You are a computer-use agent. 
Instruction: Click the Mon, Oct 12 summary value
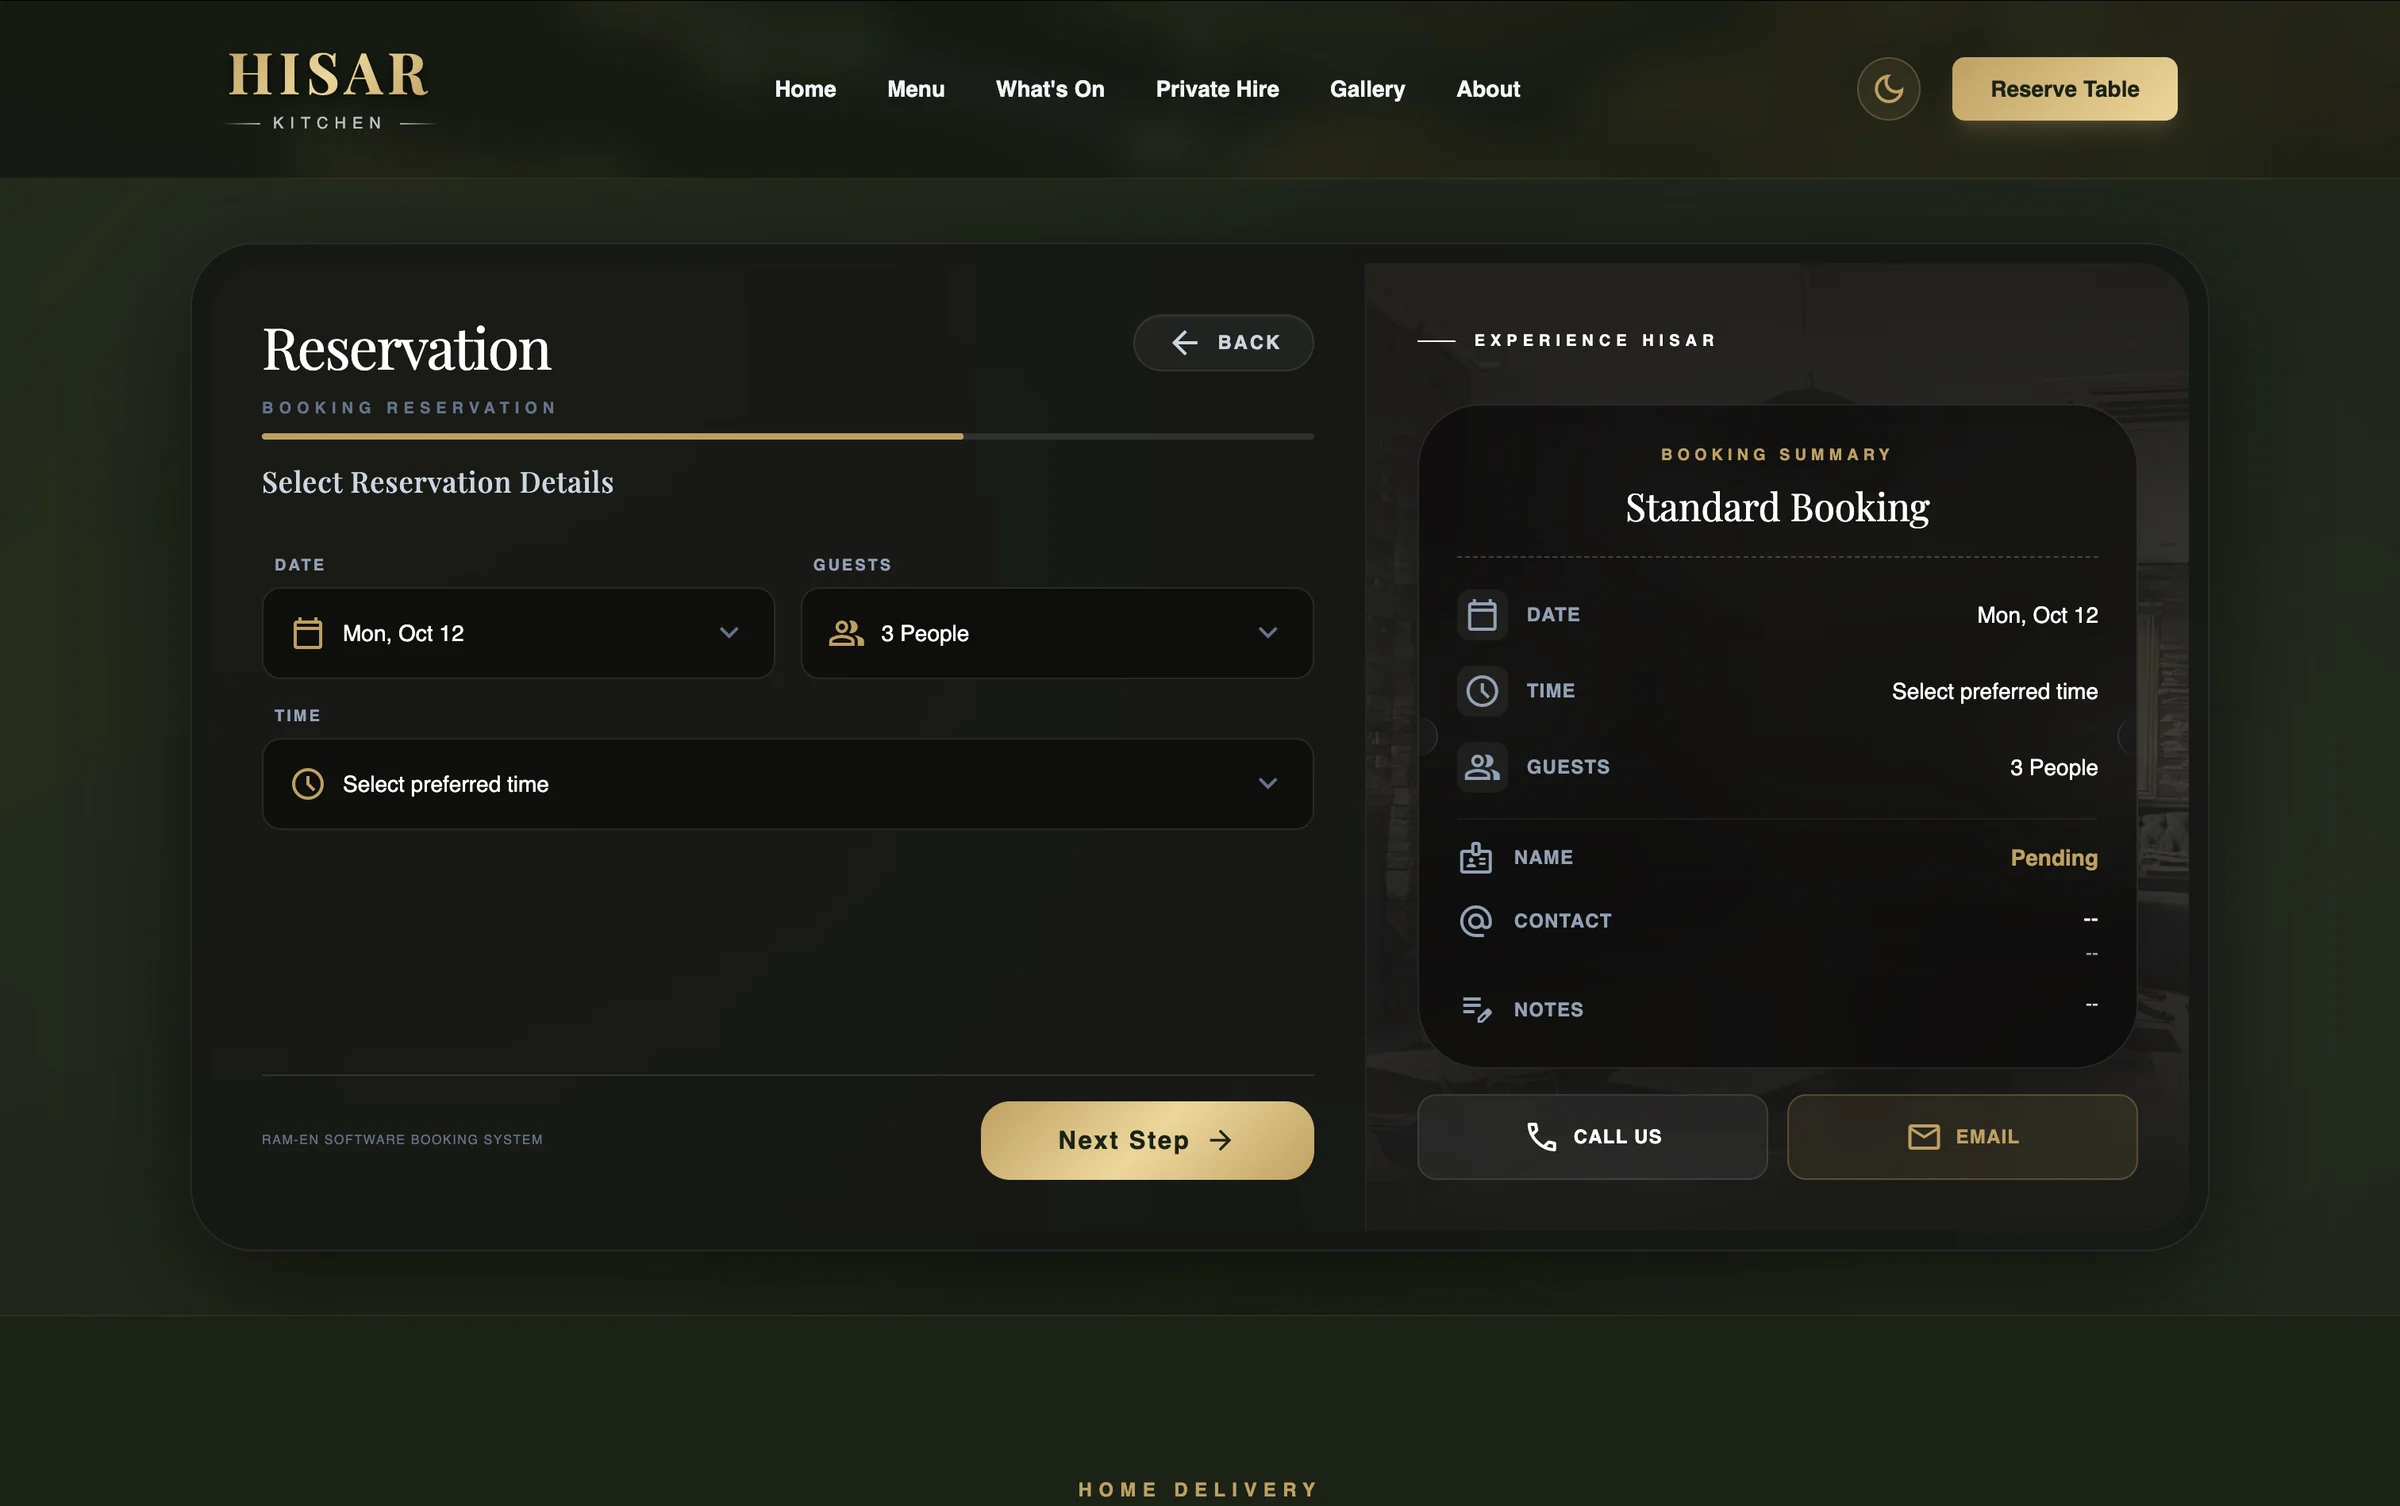pos(2037,615)
